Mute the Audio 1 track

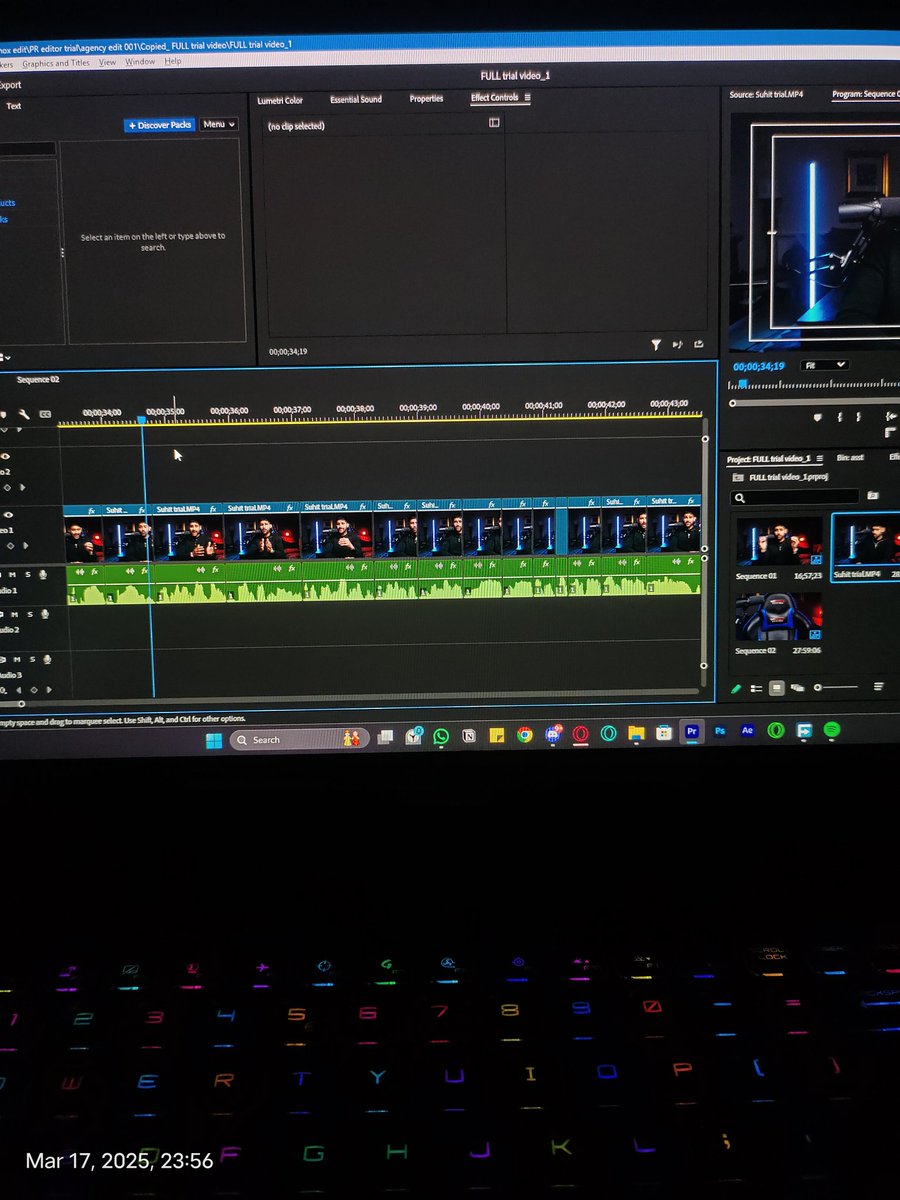[x=12, y=574]
